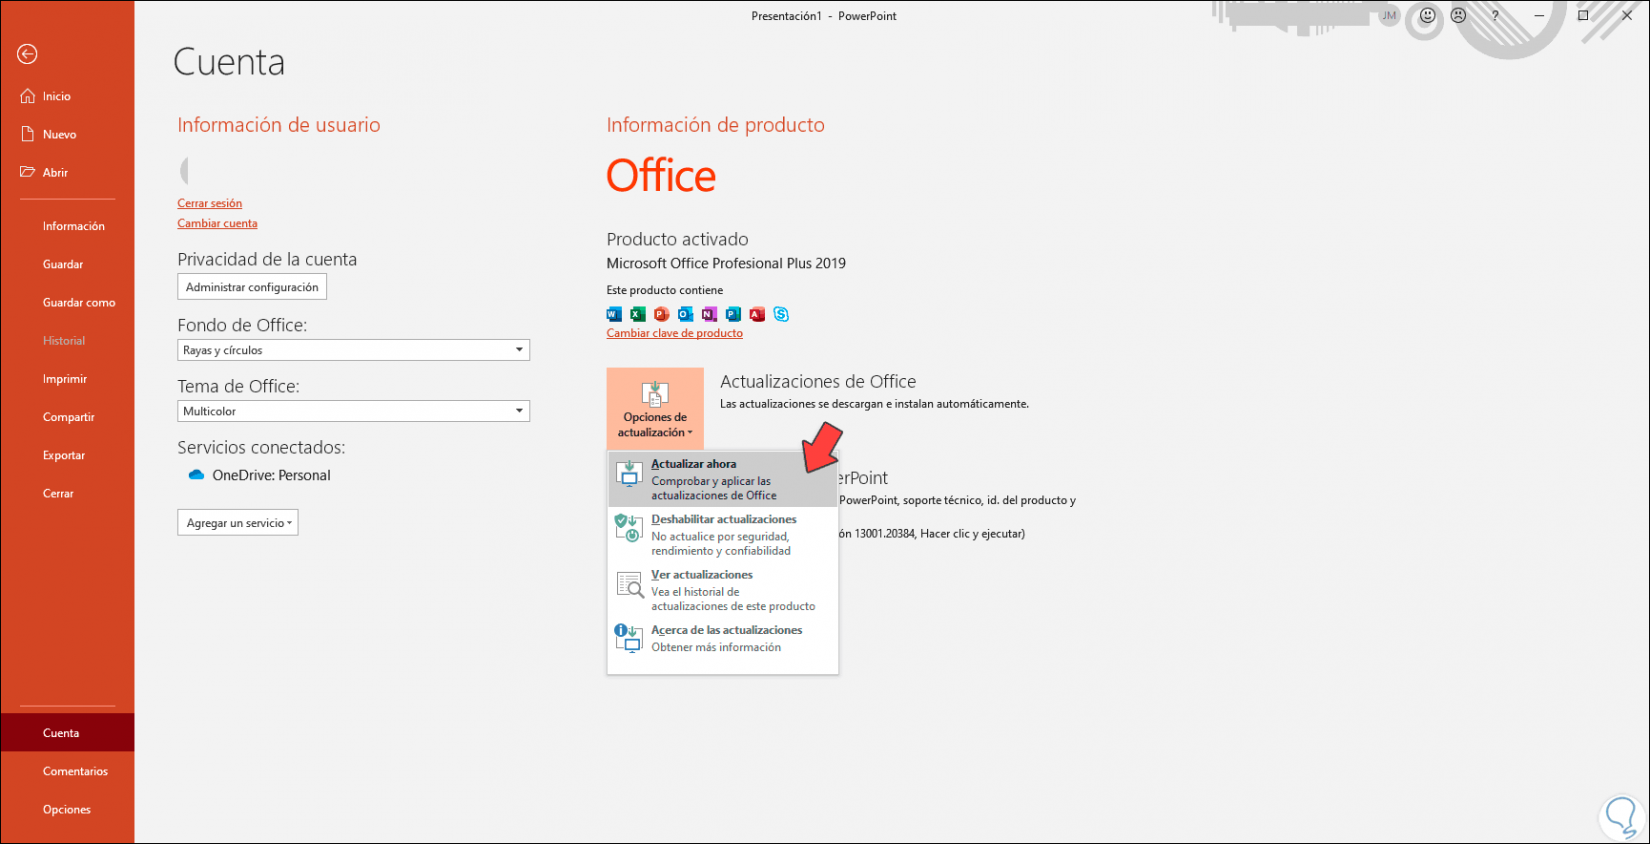Click the Inicio home icon

[27, 96]
